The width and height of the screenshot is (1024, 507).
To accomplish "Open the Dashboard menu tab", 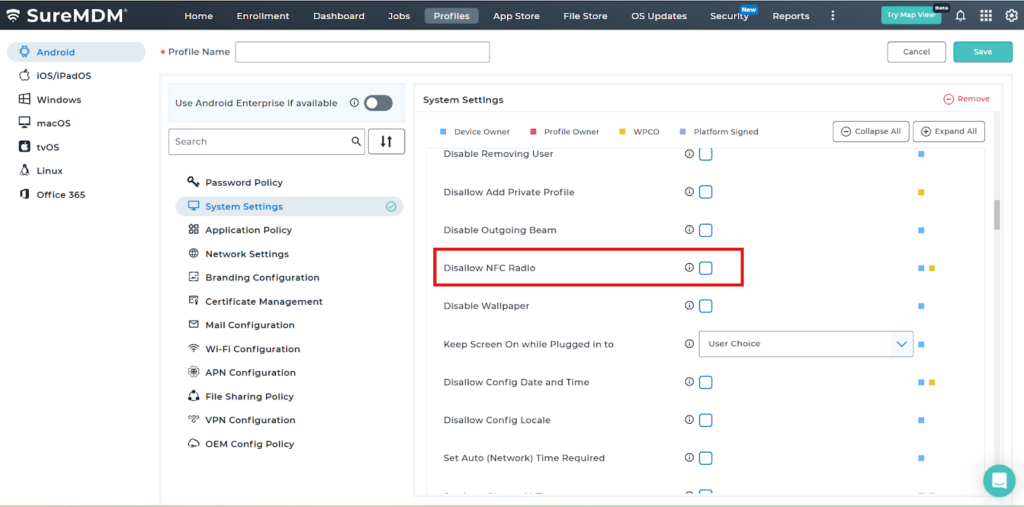I will click(337, 16).
